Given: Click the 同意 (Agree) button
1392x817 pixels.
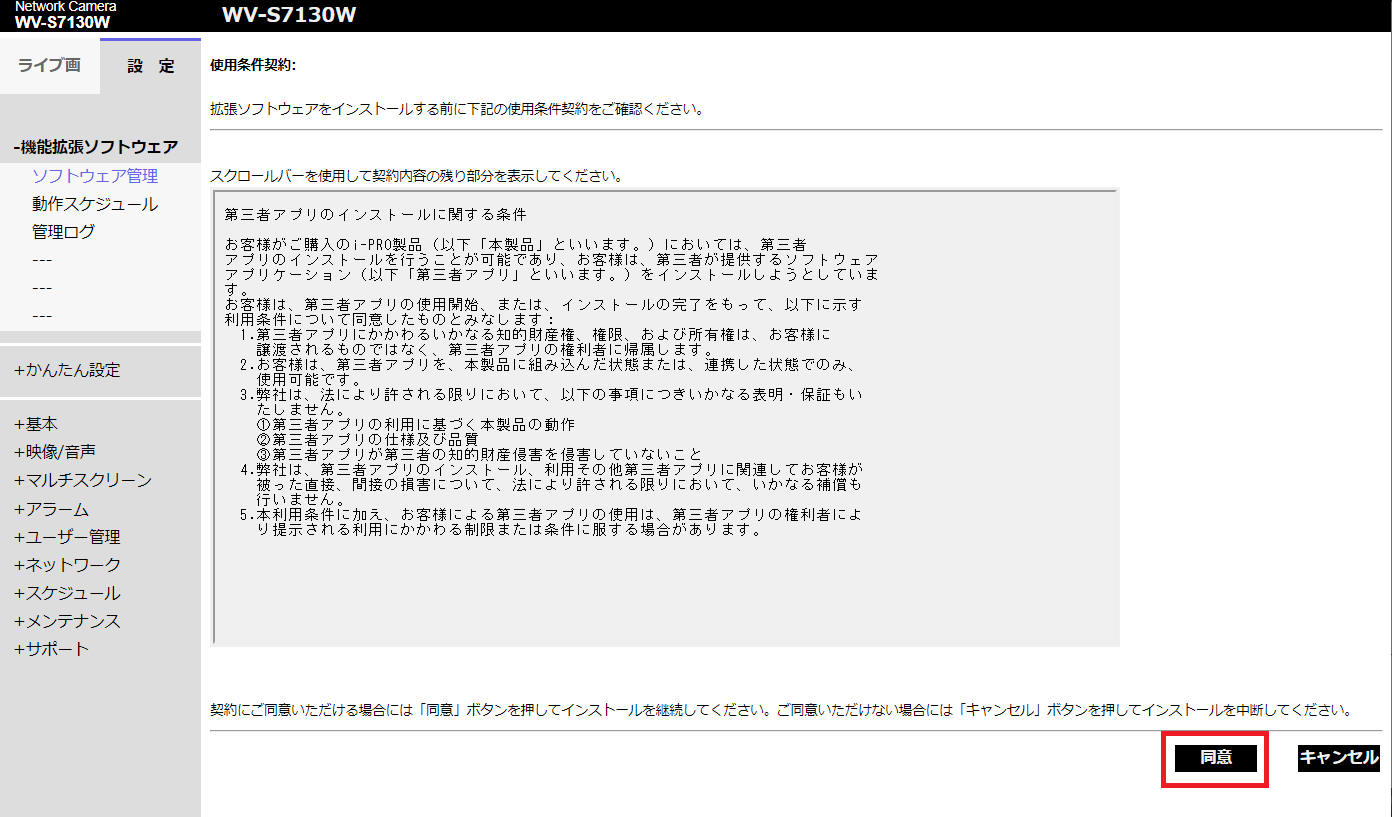Looking at the screenshot, I should [1215, 758].
